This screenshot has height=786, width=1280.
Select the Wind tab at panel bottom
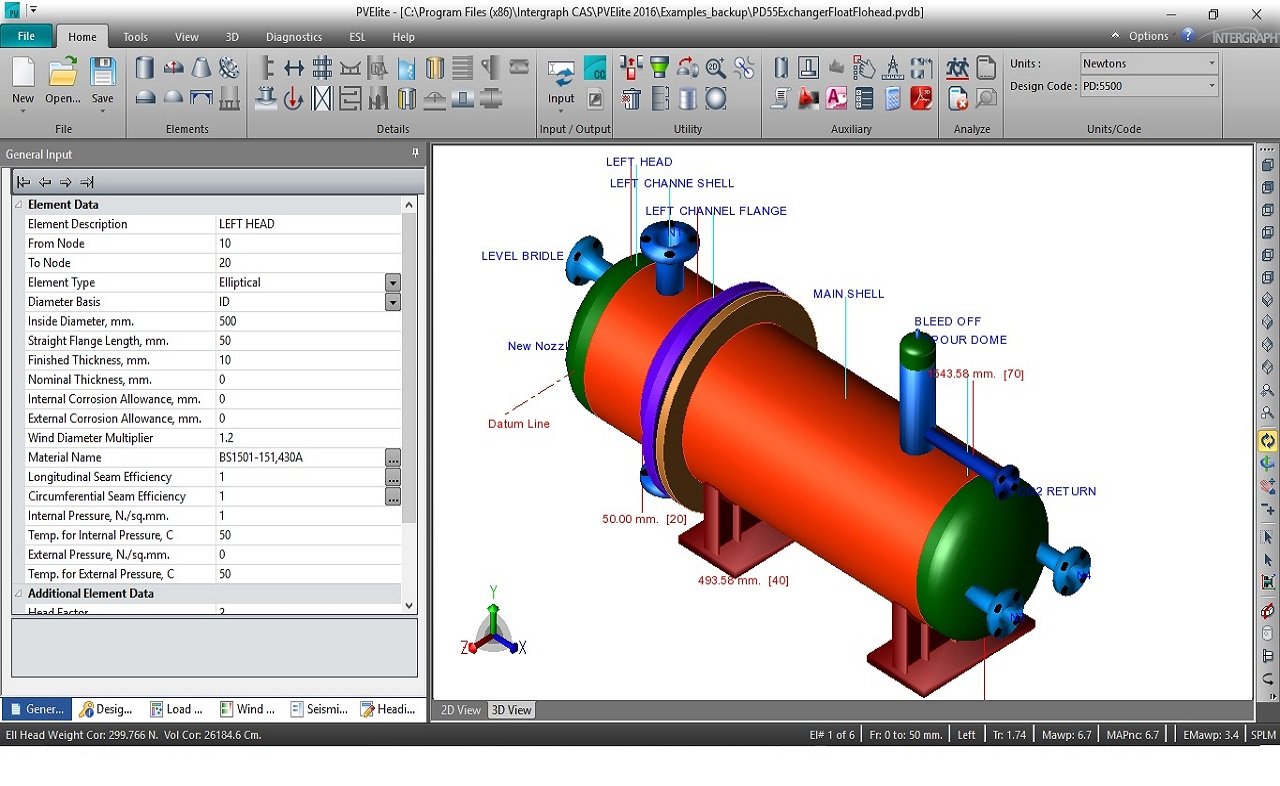pyautogui.click(x=247, y=709)
